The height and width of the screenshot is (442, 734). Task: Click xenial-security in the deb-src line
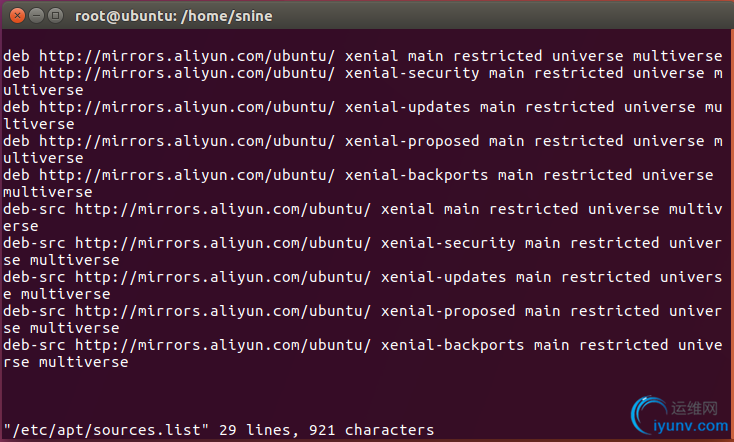coord(448,243)
